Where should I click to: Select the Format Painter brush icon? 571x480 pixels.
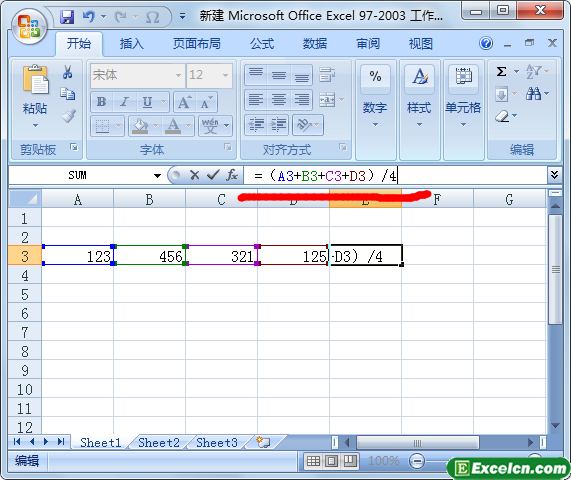pyautogui.click(x=68, y=116)
